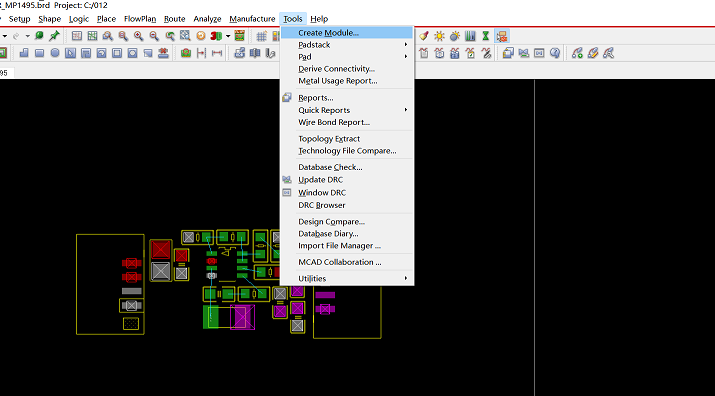
Task: Open the Undo history dropdown arrow
Action: point(5,36)
